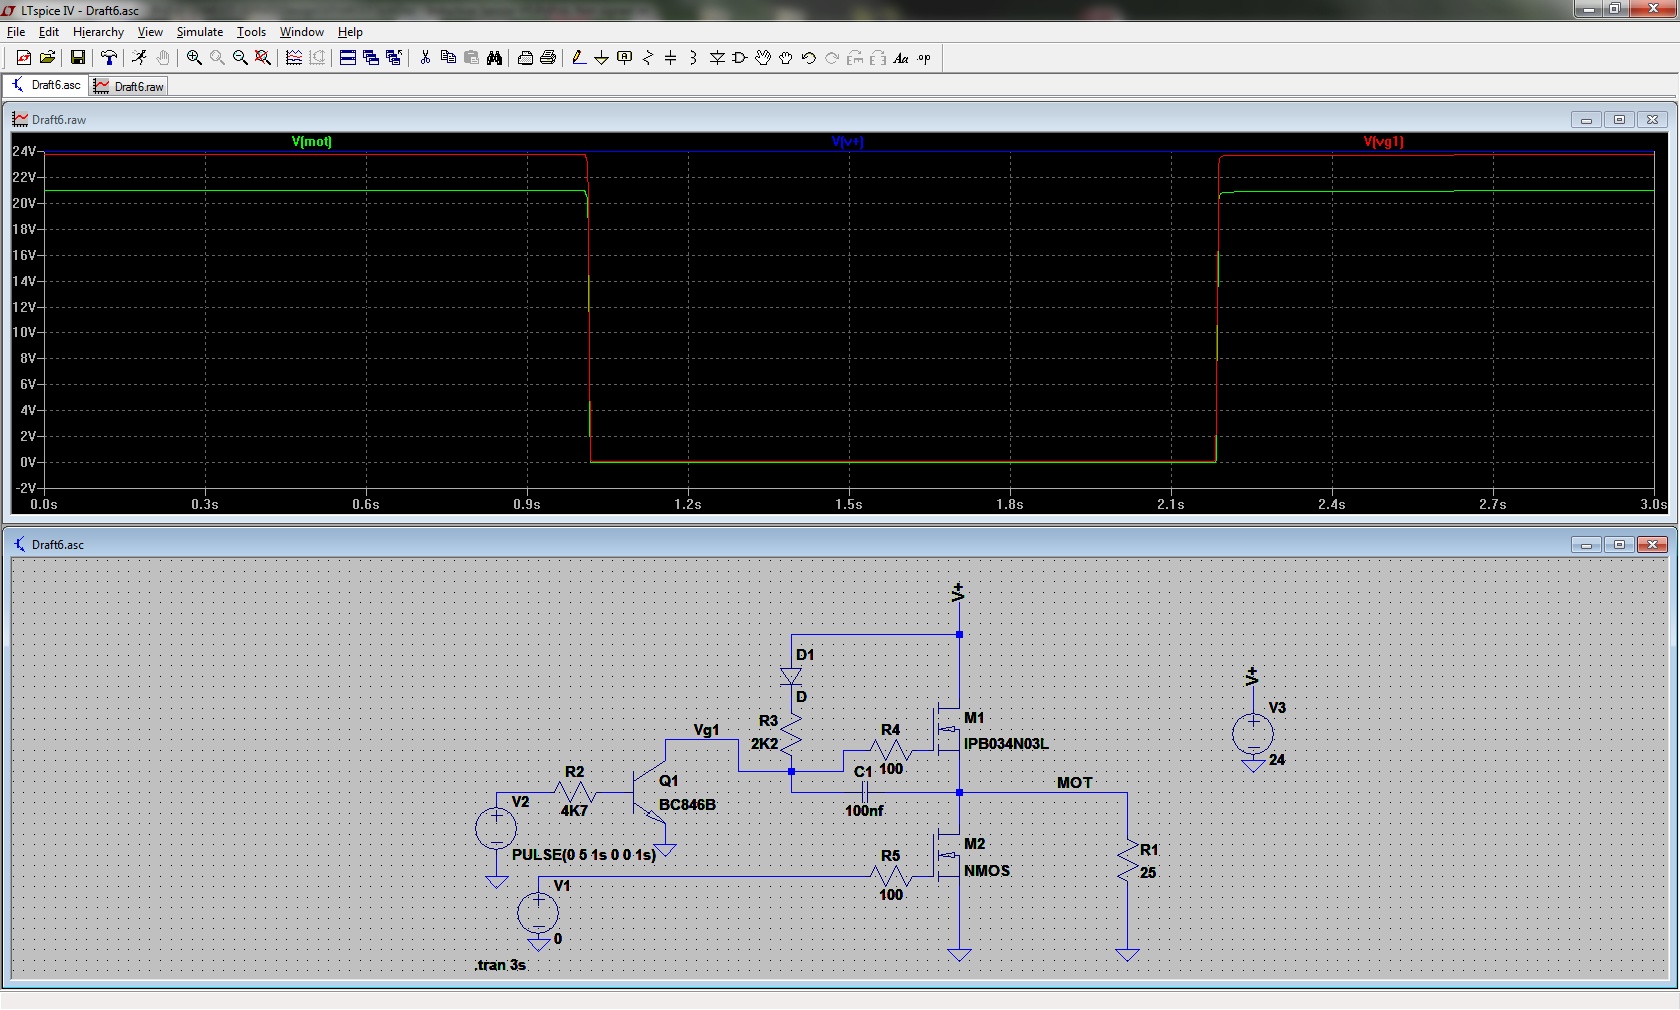Click the PULSE source V2 value text
This screenshot has height=1010, width=1680.
[x=583, y=855]
